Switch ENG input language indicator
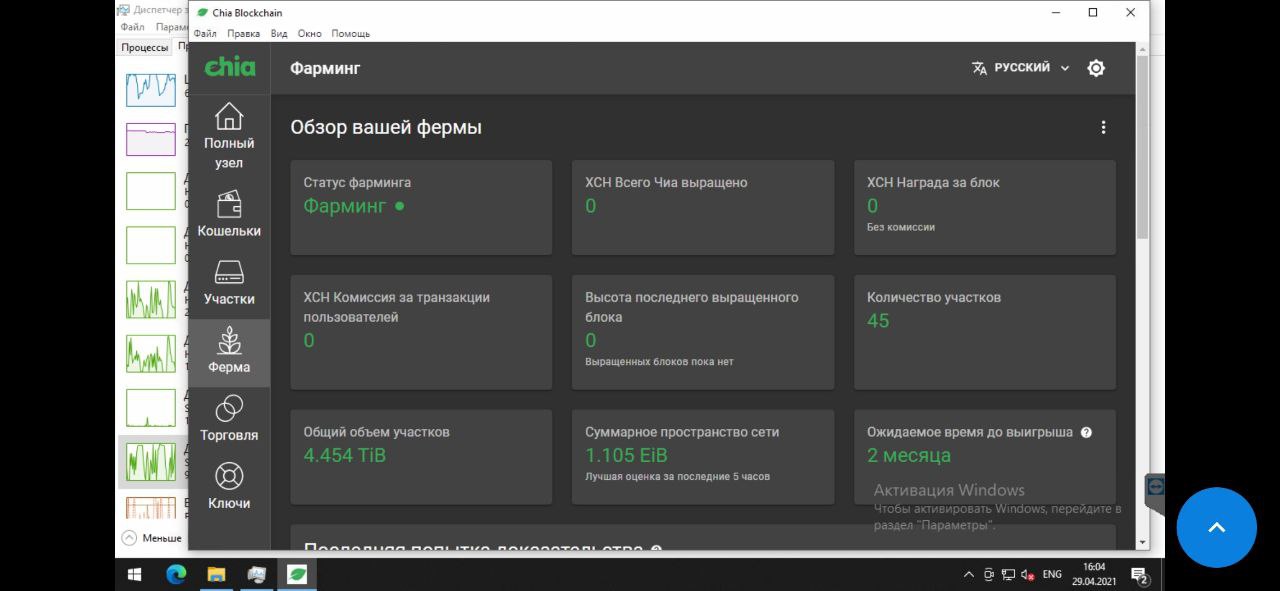The width and height of the screenshot is (1280, 591). (x=1052, y=575)
